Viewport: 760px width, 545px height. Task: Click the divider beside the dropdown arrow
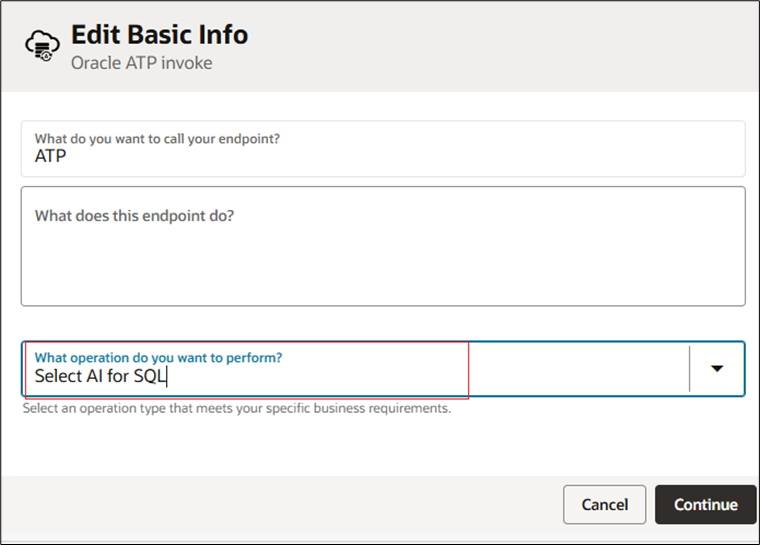point(690,369)
